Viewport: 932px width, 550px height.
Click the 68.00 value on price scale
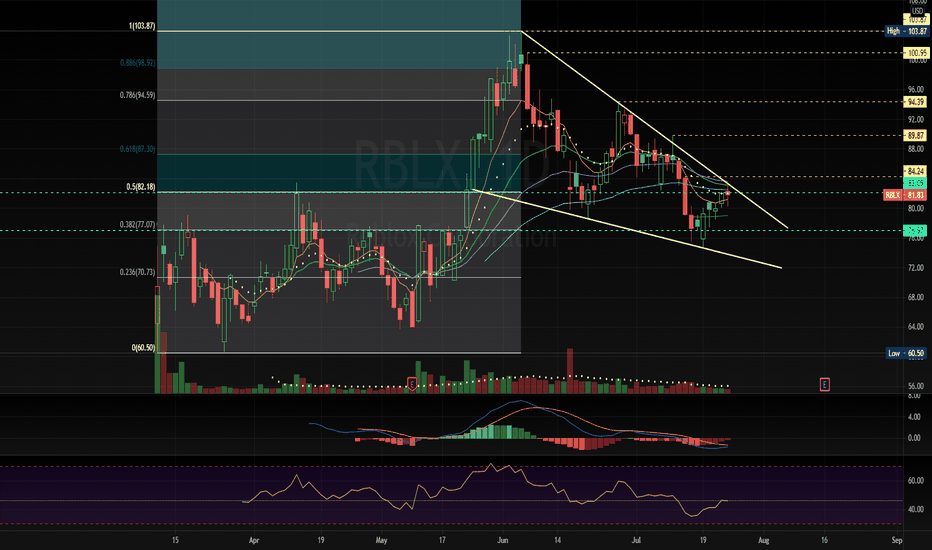(916, 297)
